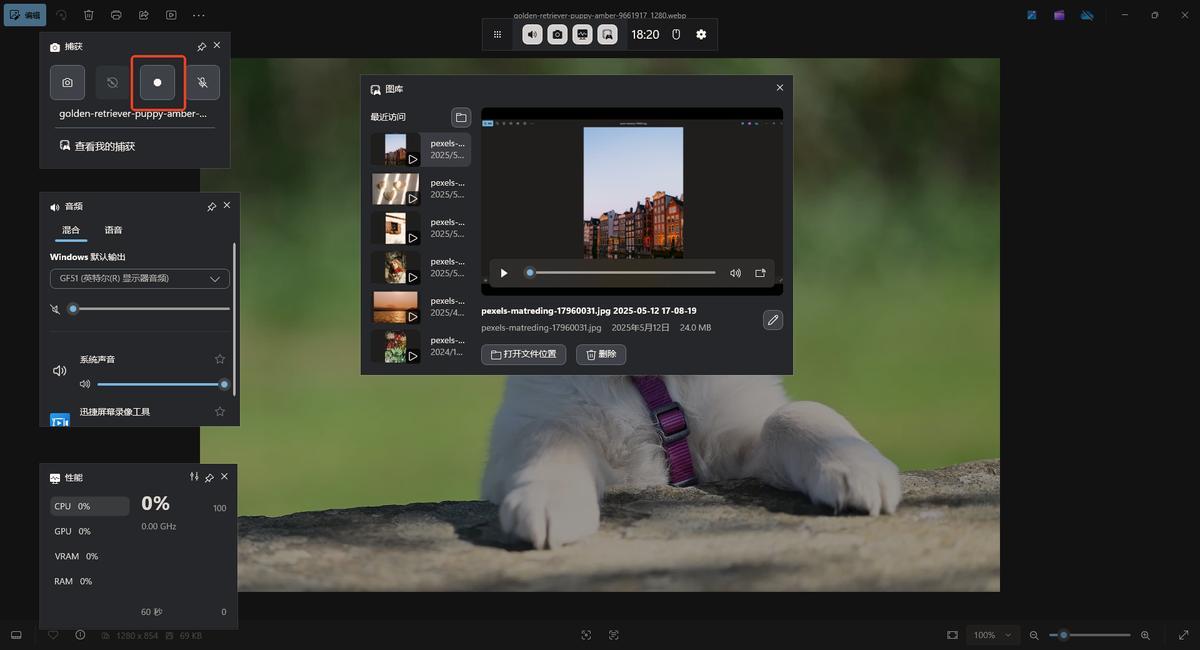
Task: Open the zoom 100% dropdown
Action: (x=992, y=635)
